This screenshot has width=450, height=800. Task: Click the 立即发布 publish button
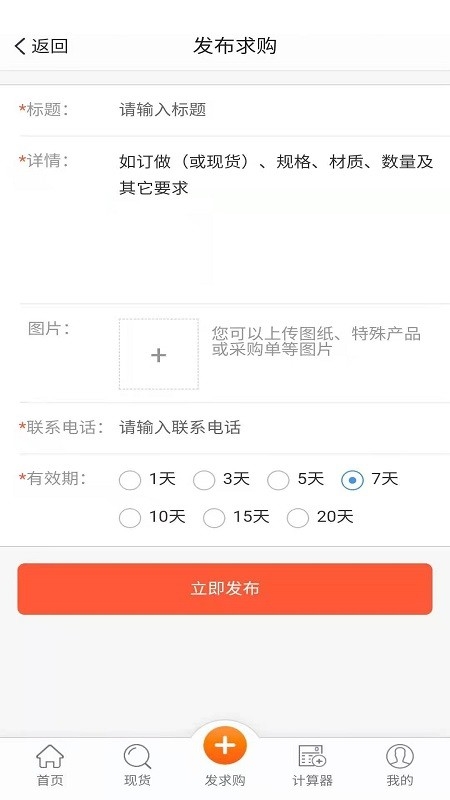225,589
